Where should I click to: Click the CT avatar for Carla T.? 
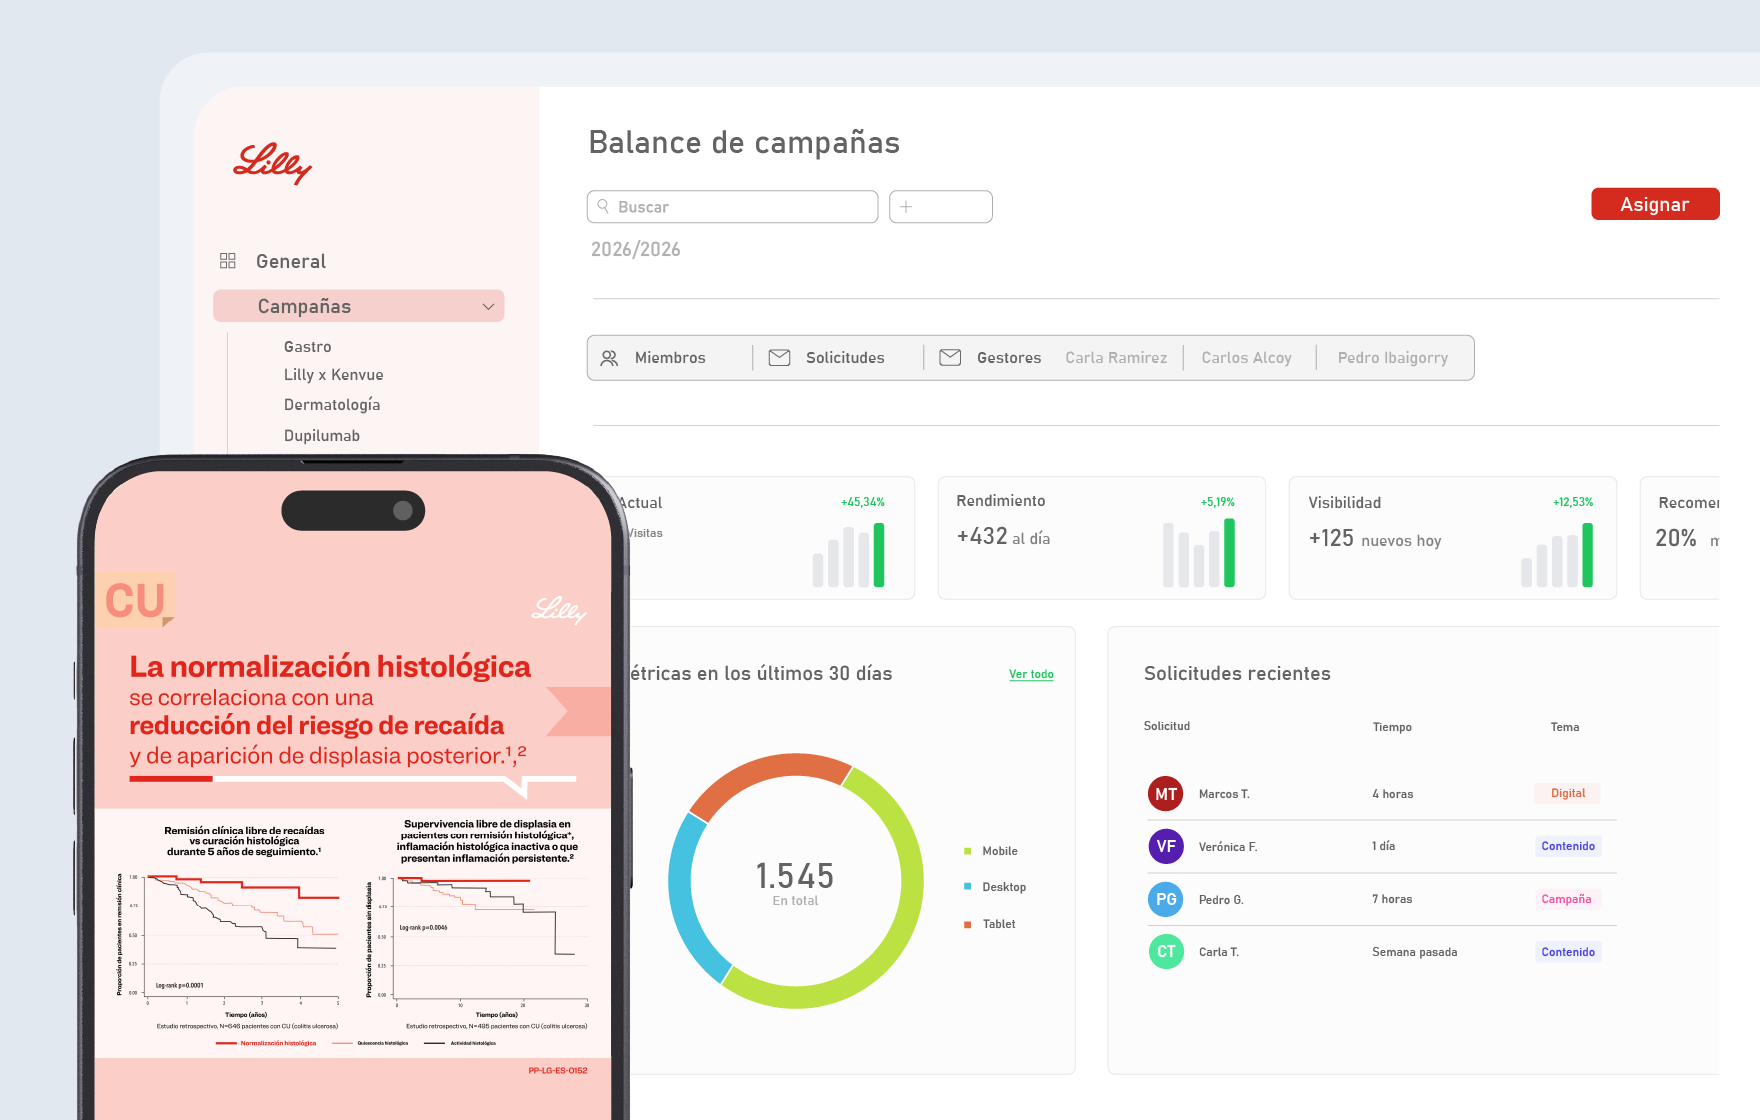pos(1166,951)
